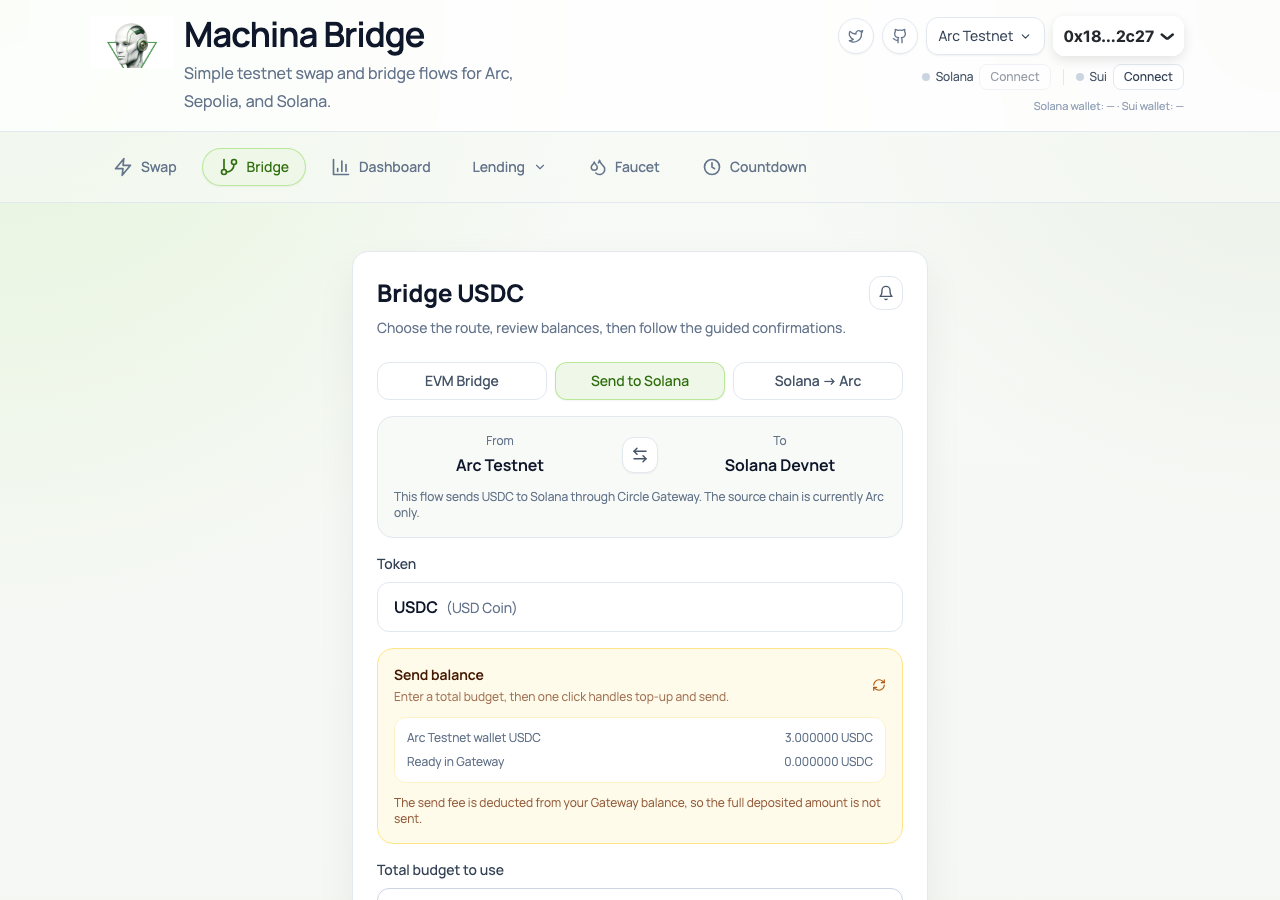Go to the Swap tab

[145, 167]
